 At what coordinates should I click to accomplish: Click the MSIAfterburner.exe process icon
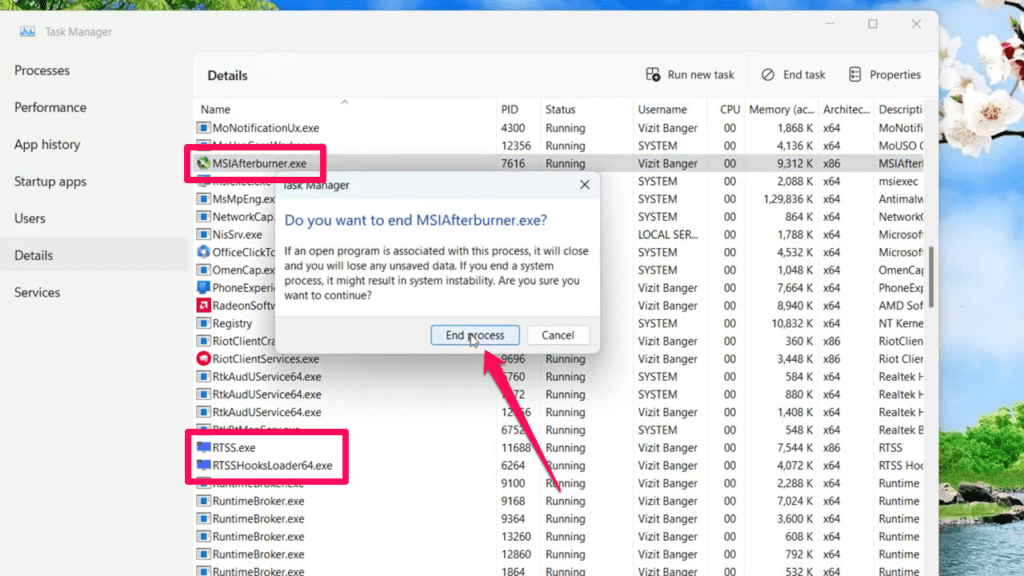click(204, 163)
